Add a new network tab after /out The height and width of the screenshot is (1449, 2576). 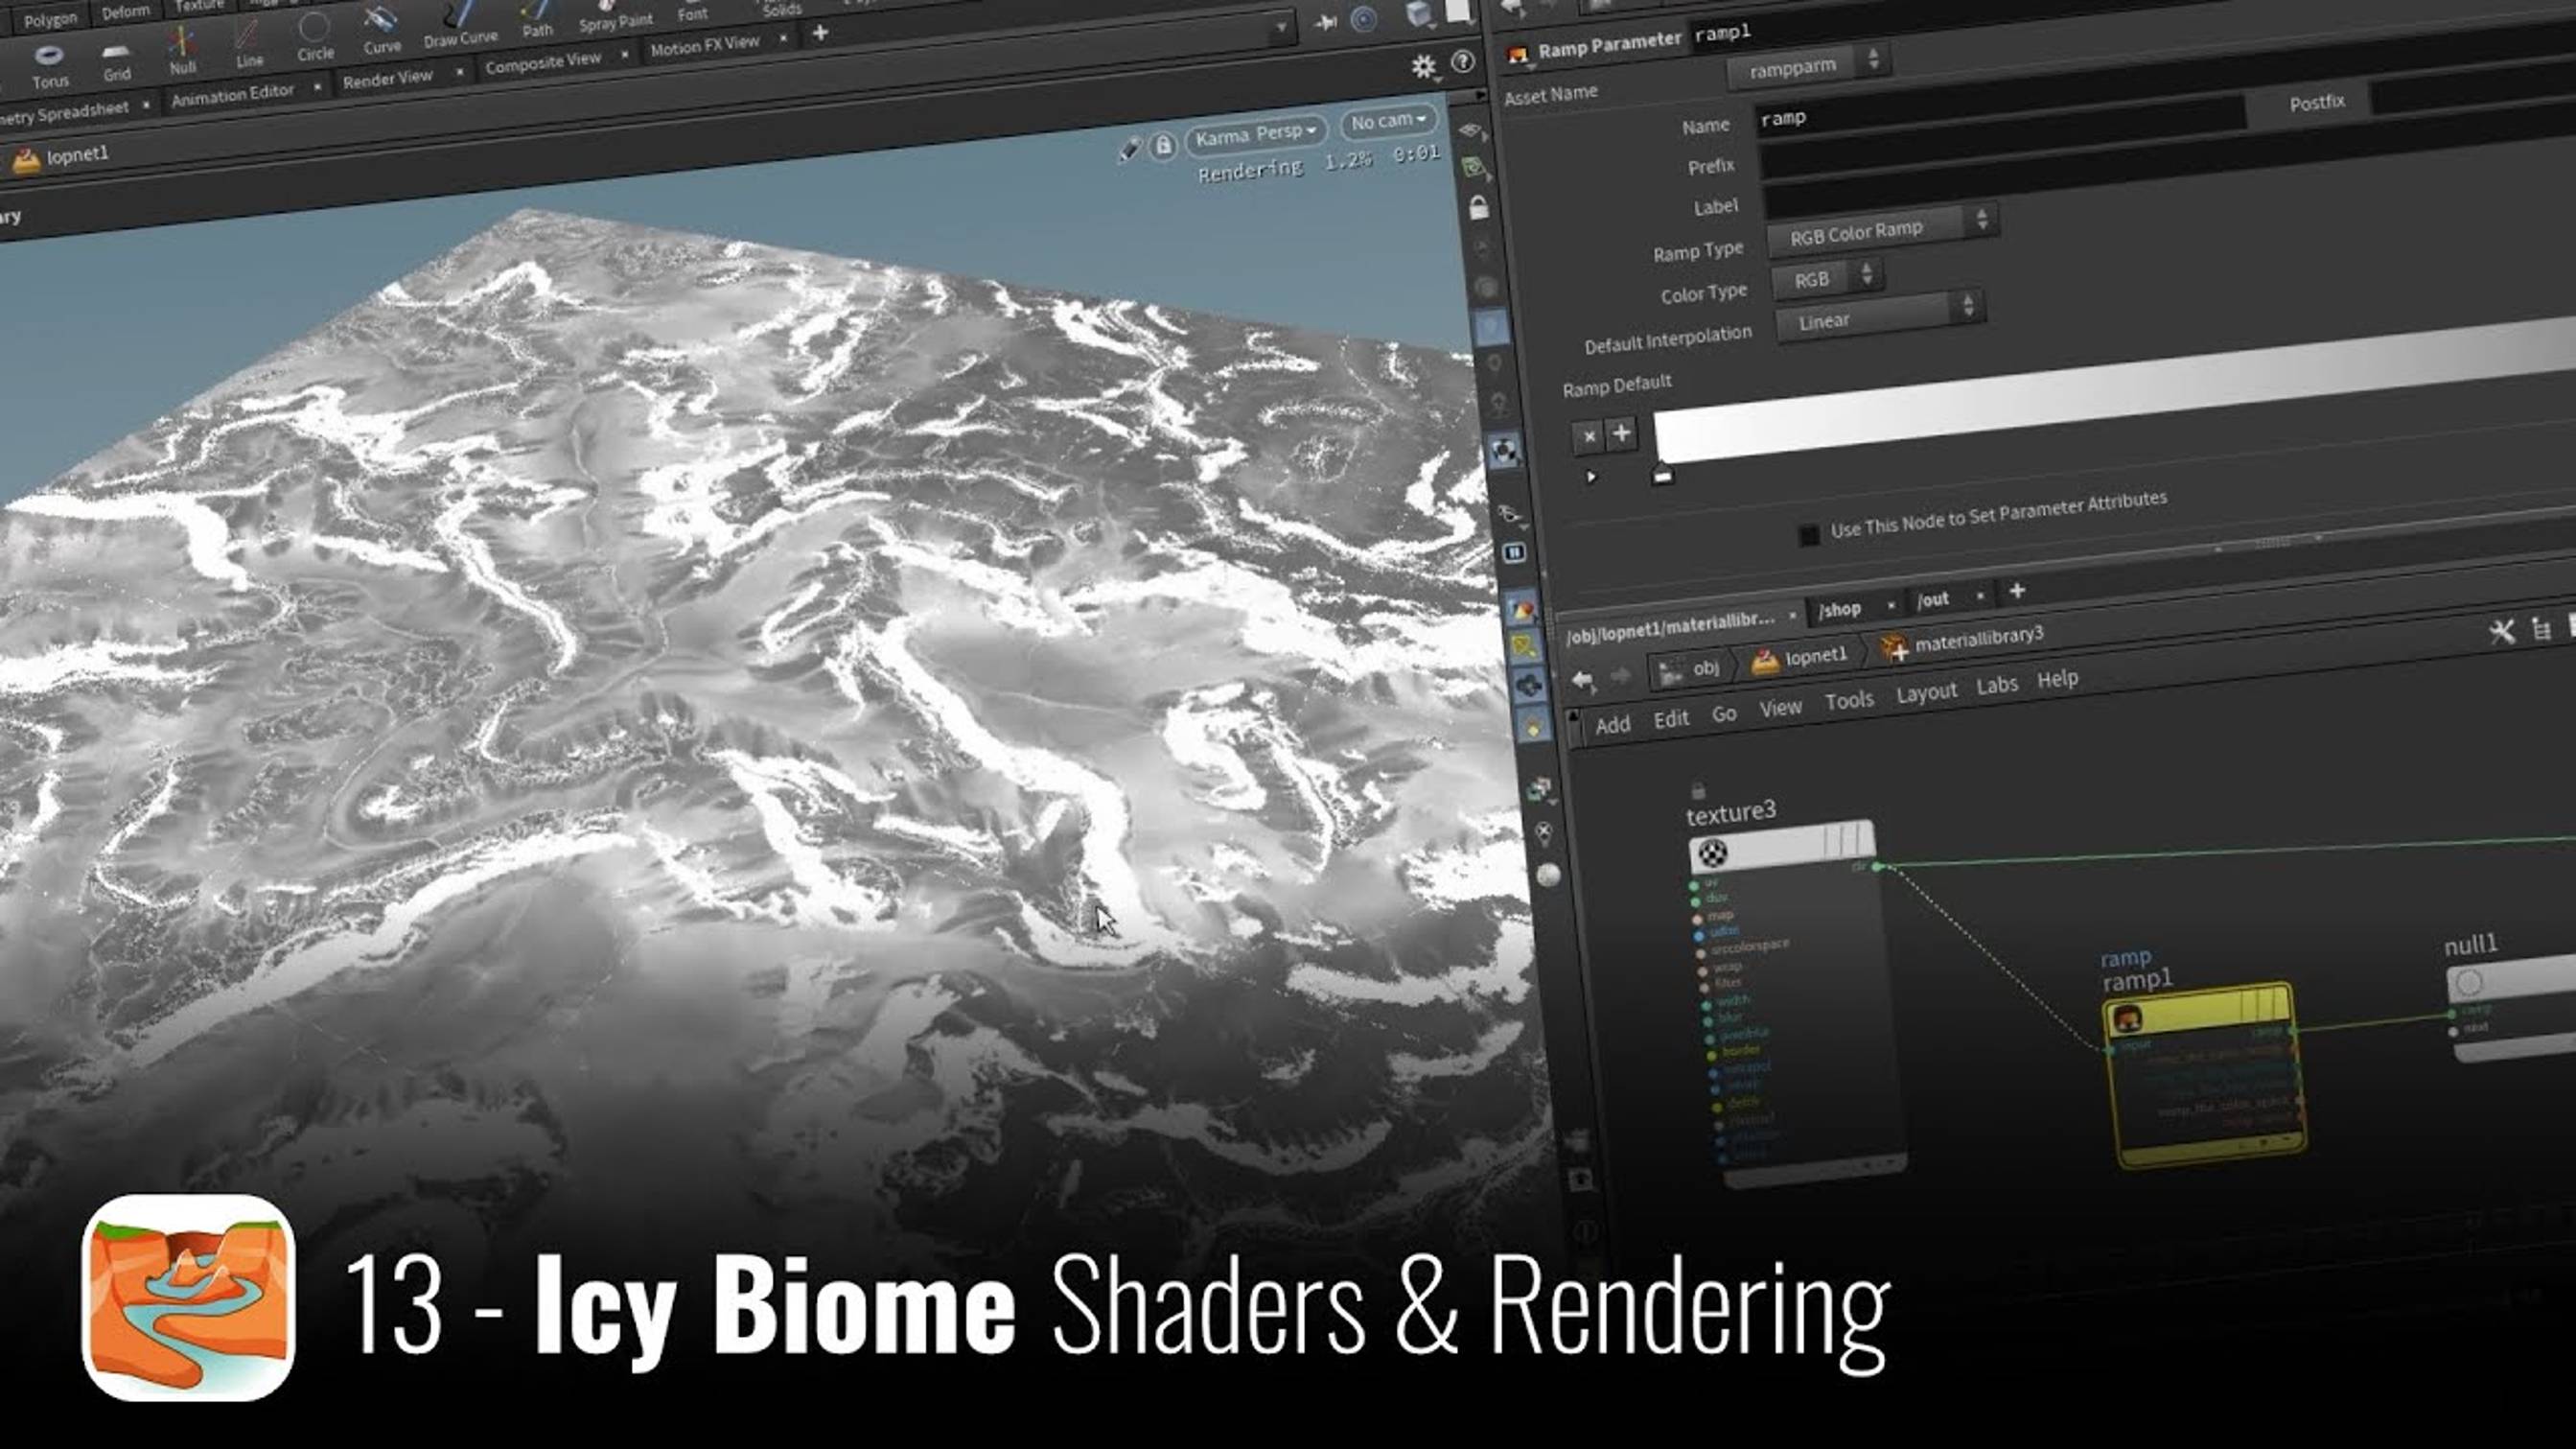click(x=2016, y=591)
